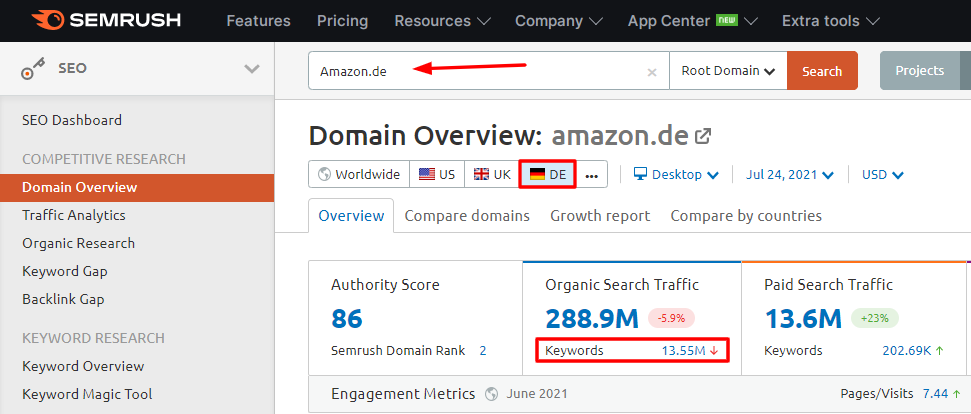
Task: Select the DE database
Action: point(548,175)
